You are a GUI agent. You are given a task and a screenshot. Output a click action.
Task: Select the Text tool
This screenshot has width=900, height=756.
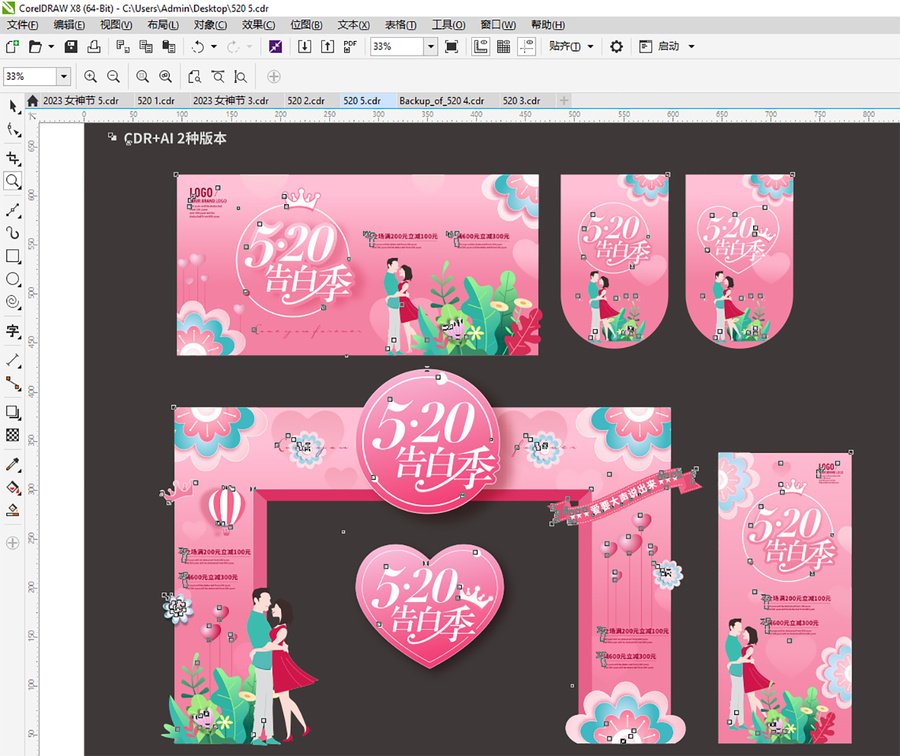click(13, 331)
